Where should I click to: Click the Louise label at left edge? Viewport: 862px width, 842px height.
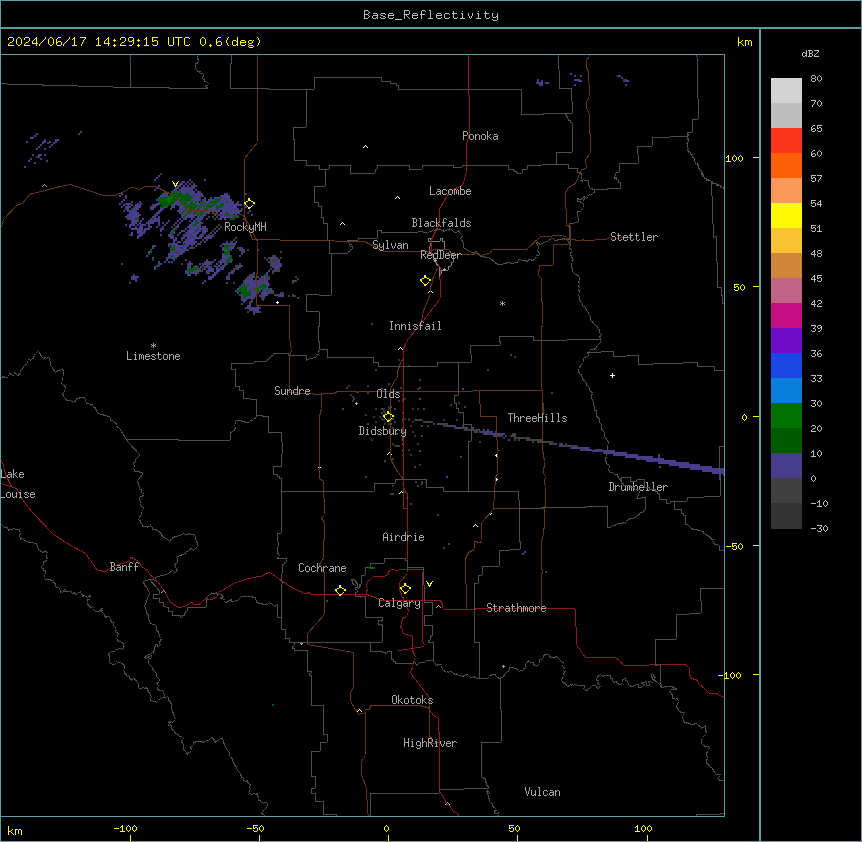tap(18, 494)
